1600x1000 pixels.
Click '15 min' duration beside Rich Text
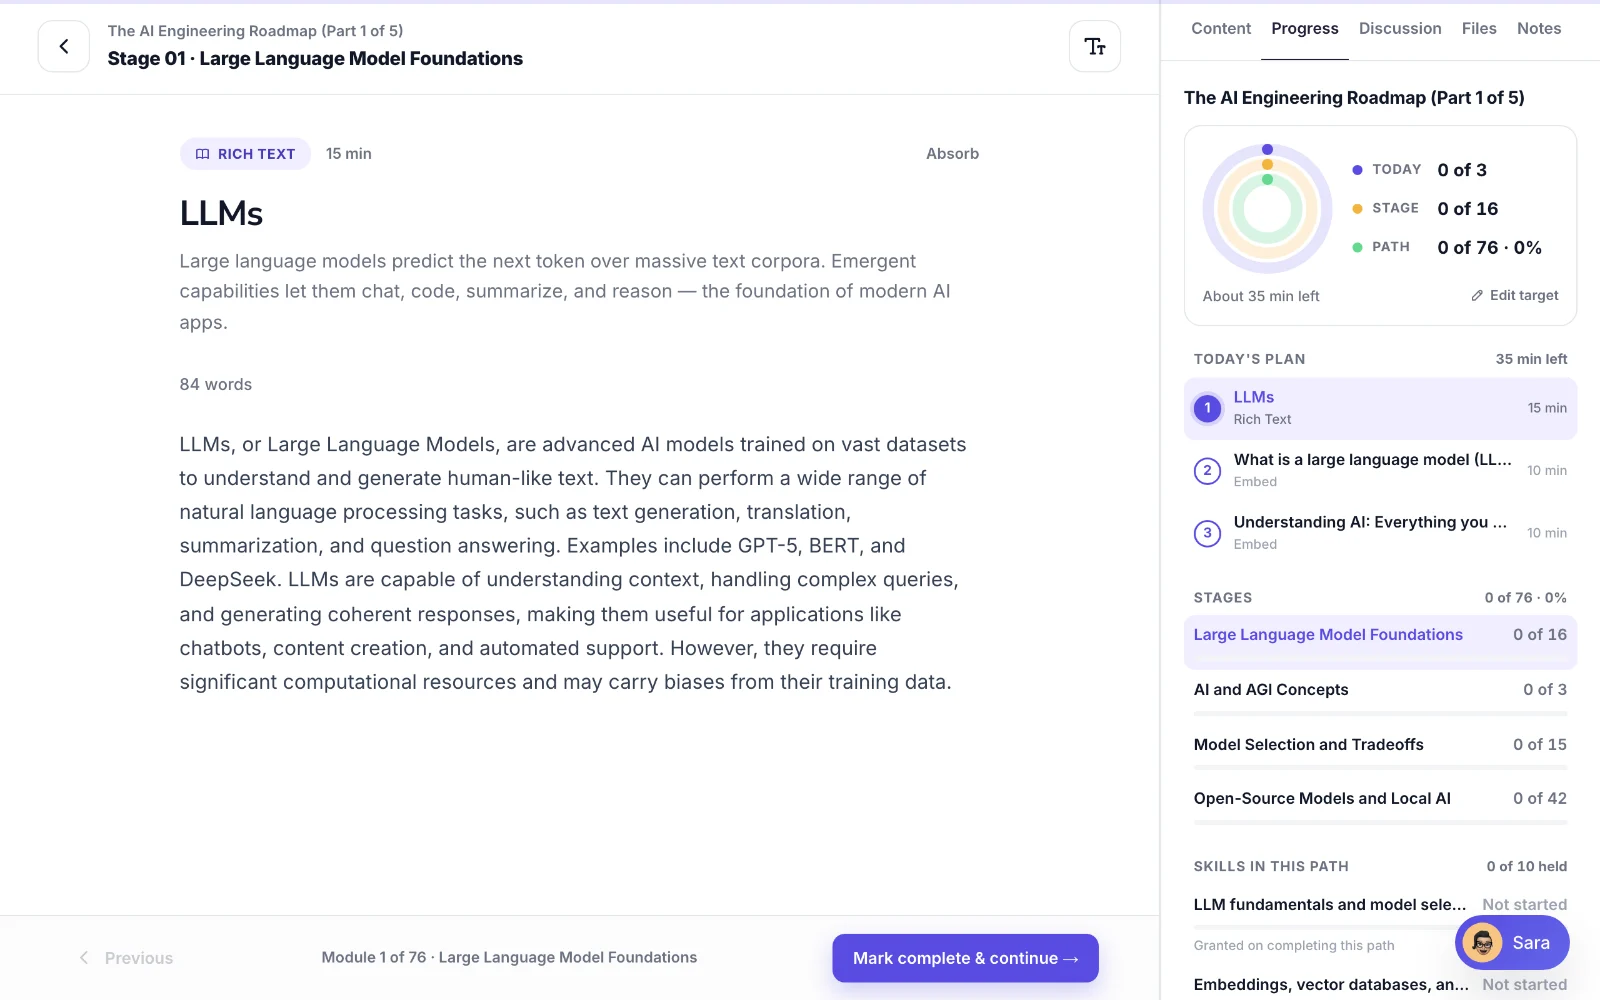click(x=349, y=154)
